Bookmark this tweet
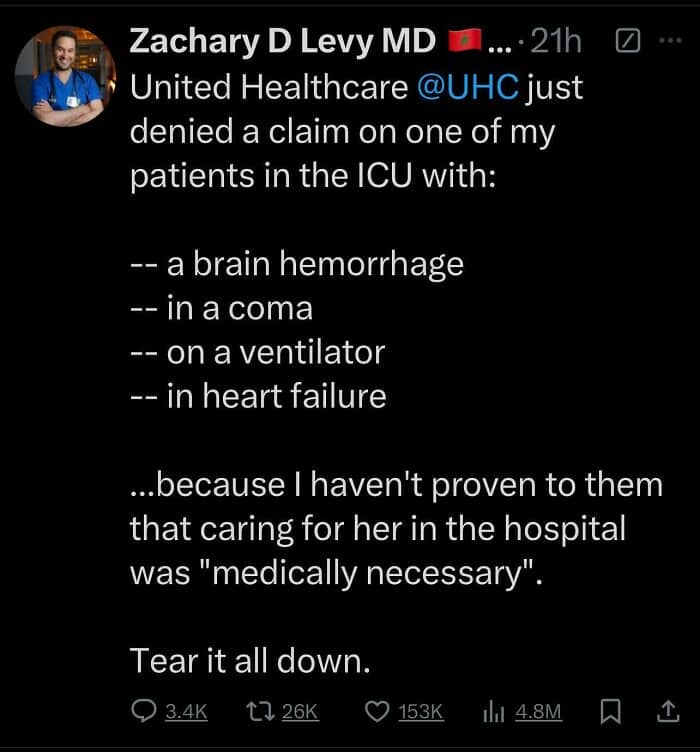 (610, 711)
